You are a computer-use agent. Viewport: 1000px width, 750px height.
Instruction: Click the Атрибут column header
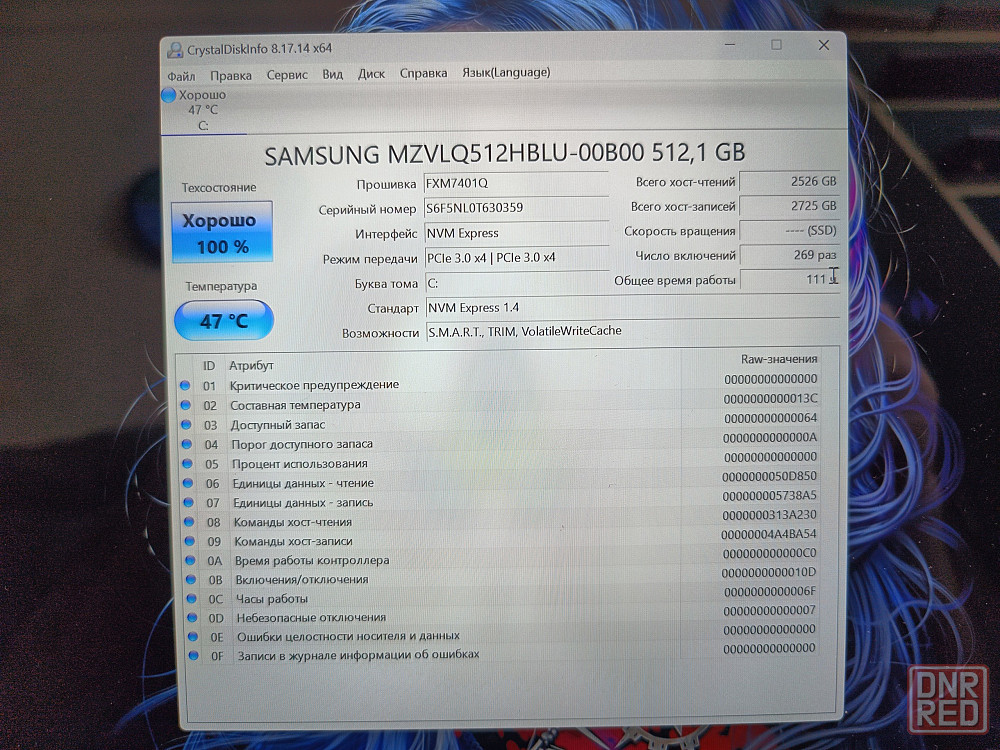[251, 365]
